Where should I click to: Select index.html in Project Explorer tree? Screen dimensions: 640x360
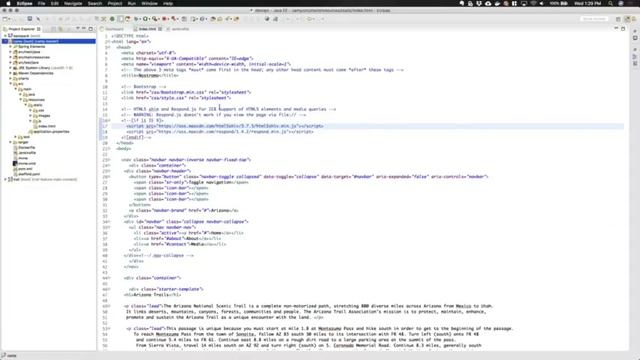tap(46, 126)
